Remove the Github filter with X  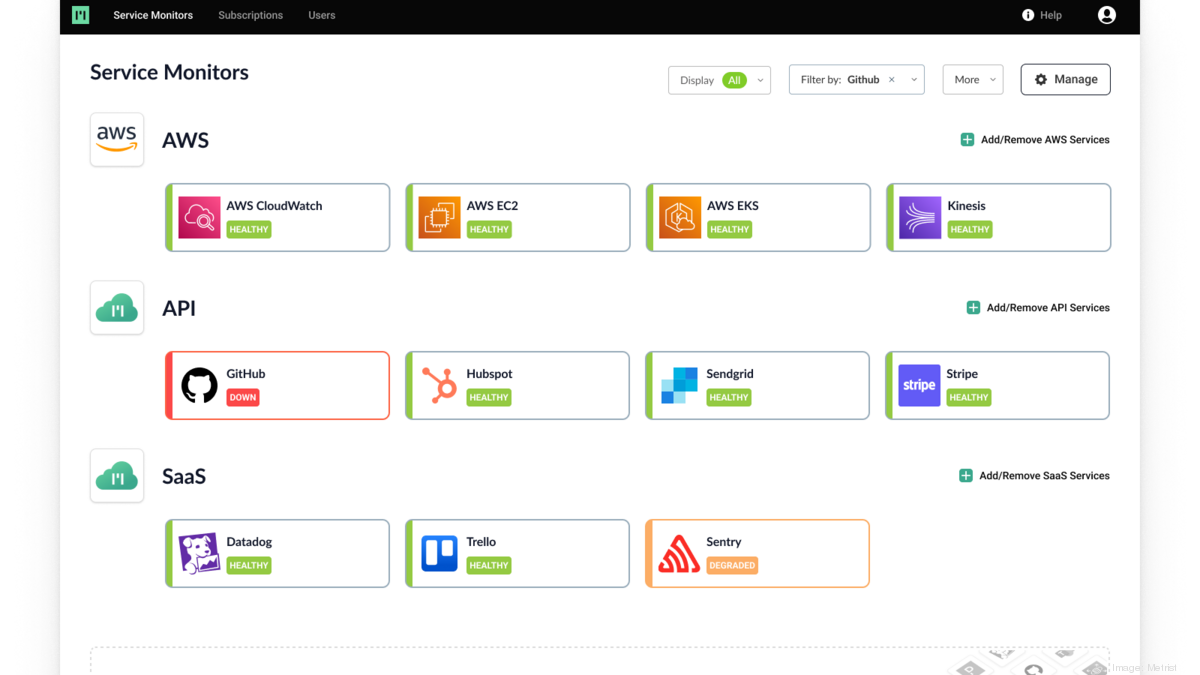click(891, 80)
